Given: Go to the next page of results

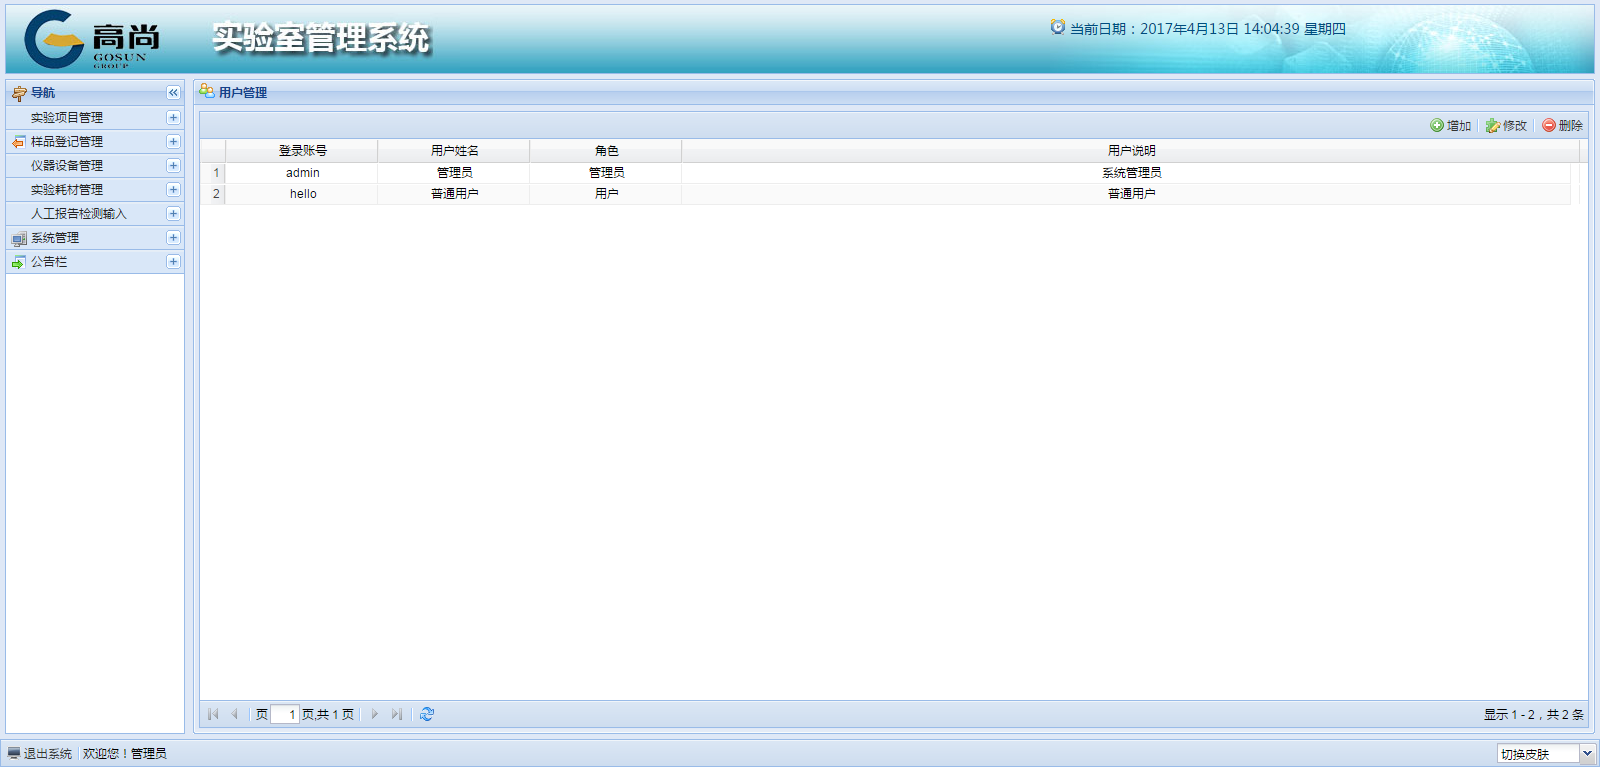Looking at the screenshot, I should point(375,714).
